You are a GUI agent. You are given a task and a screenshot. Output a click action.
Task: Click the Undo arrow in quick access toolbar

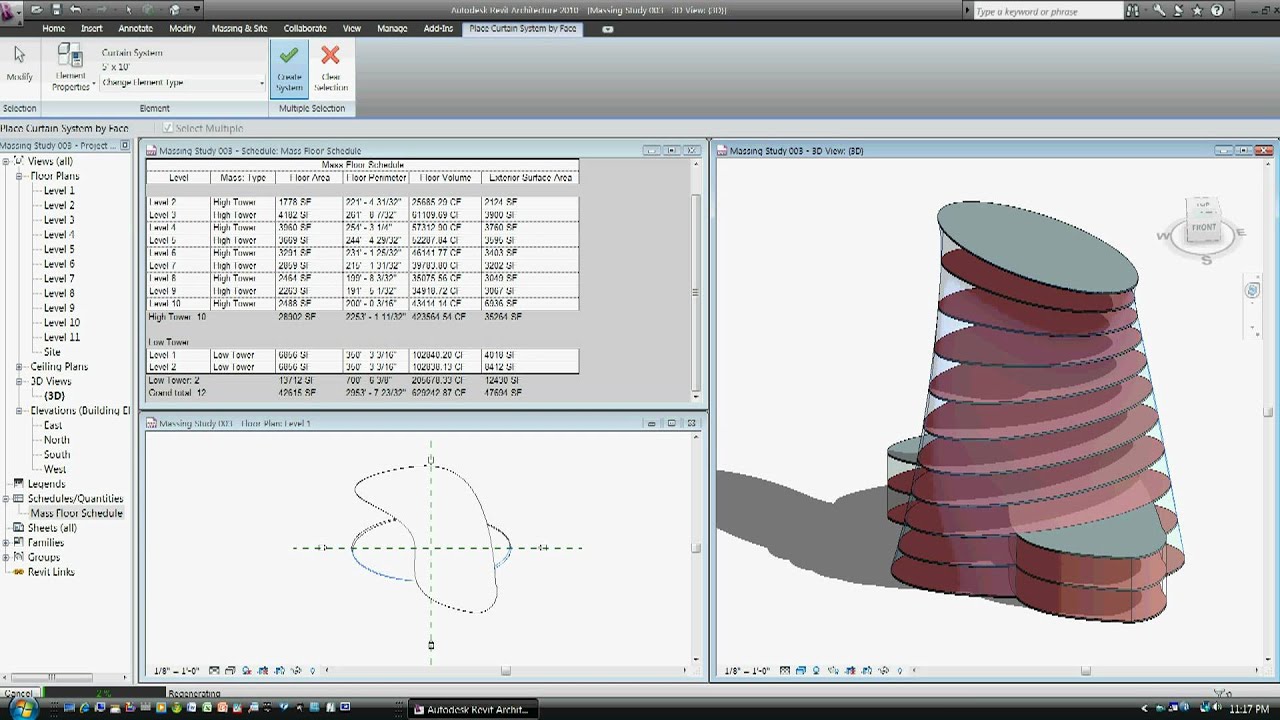(75, 10)
